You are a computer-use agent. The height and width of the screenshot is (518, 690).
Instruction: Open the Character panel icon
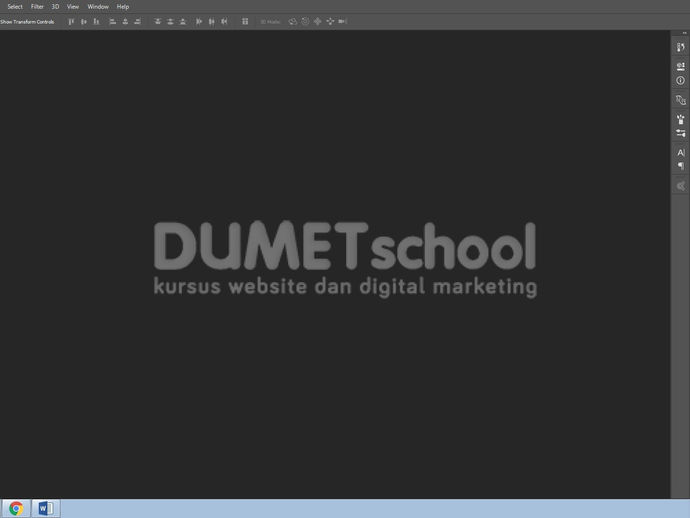point(681,152)
